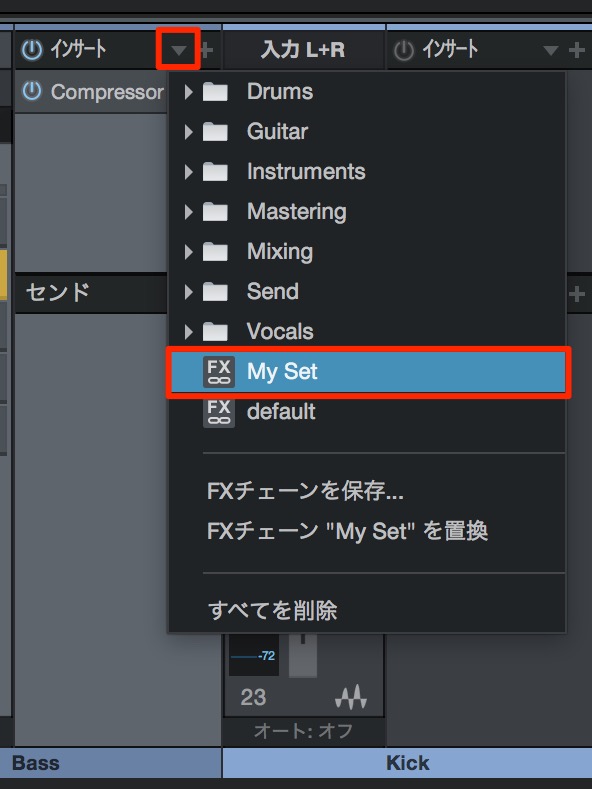Click the Vocals folder icon
This screenshot has height=789, width=592.
(x=215, y=332)
